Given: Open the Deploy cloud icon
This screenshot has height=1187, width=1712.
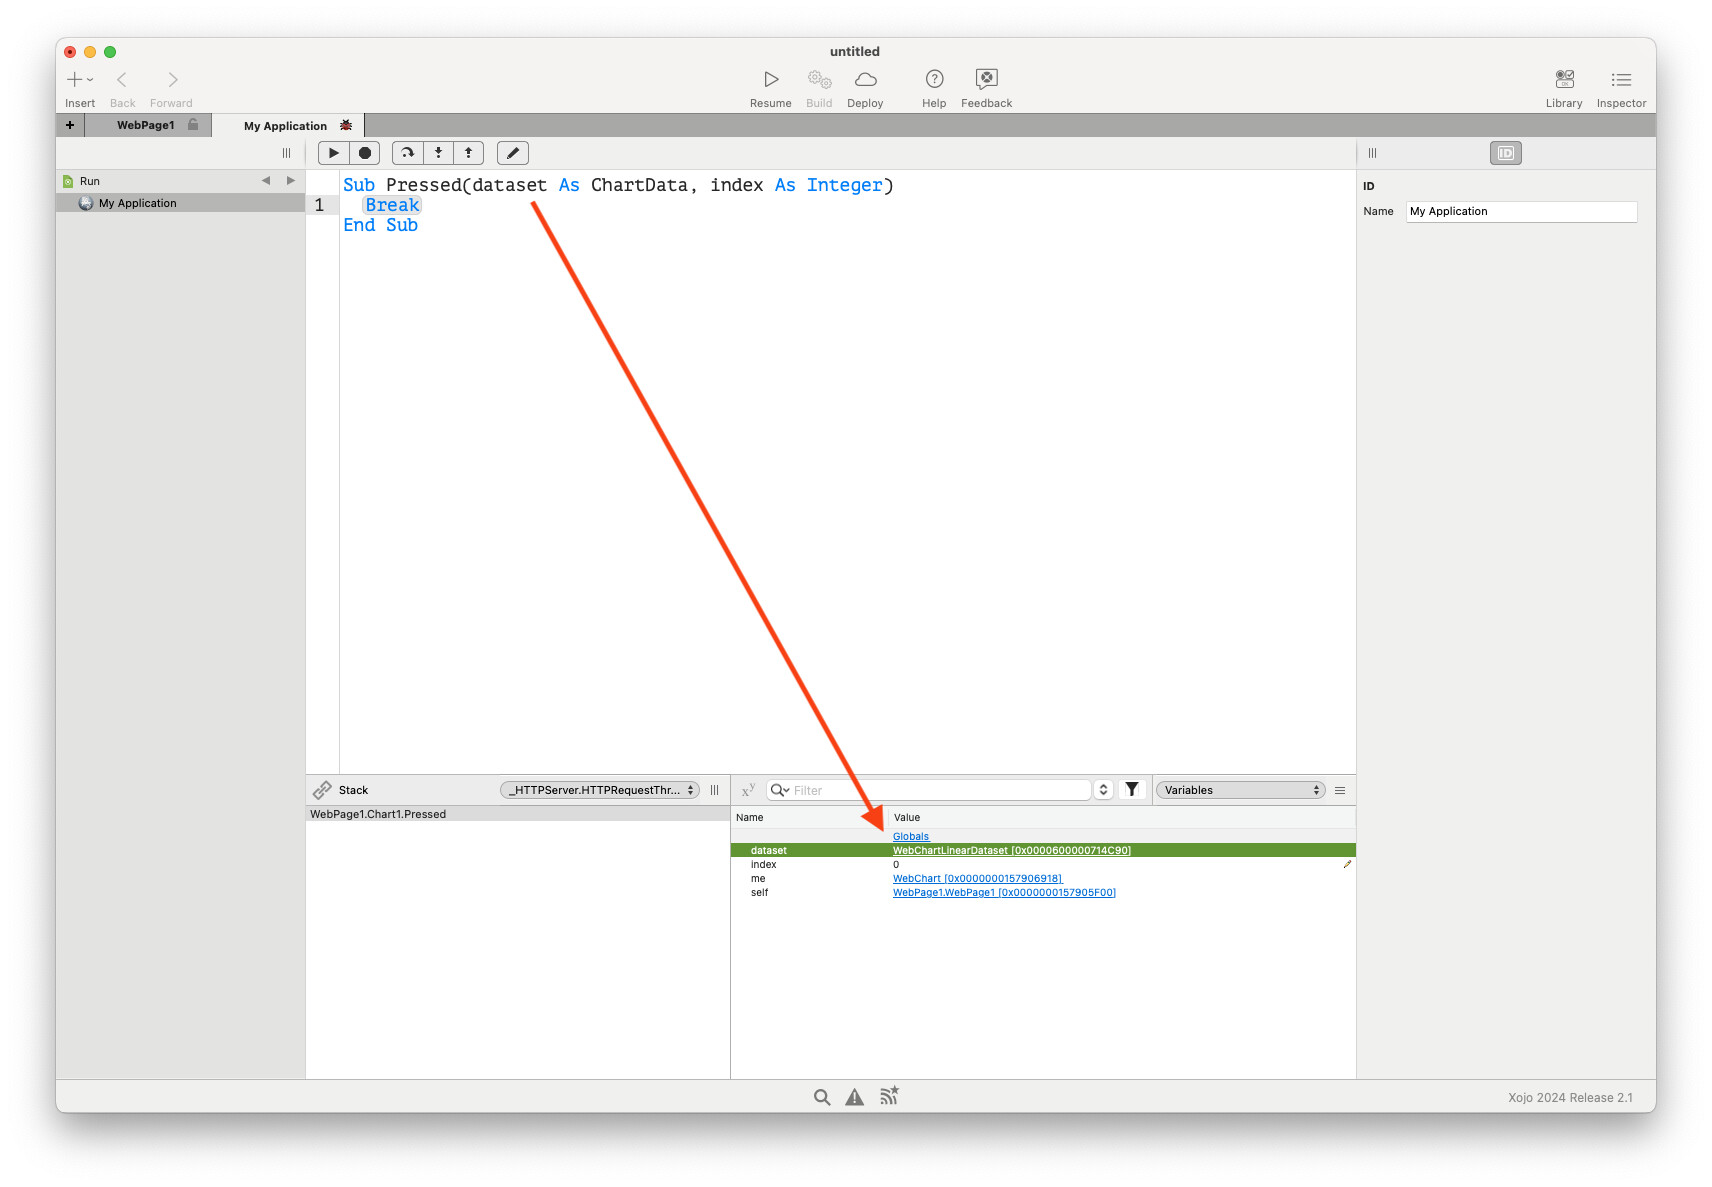Looking at the screenshot, I should [865, 80].
